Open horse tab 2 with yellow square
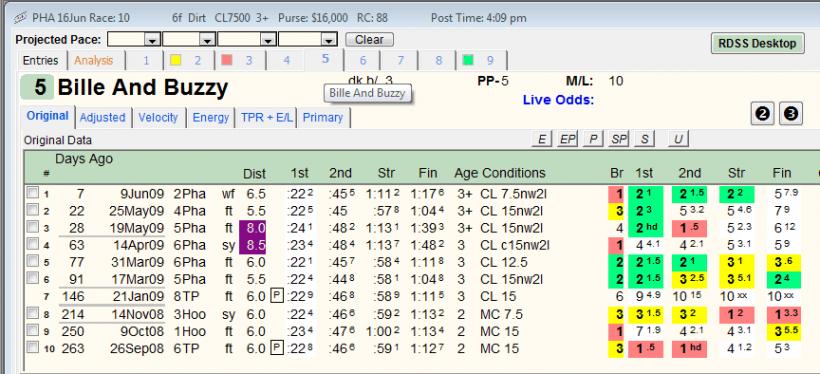This screenshot has width=820, height=374. (186, 60)
